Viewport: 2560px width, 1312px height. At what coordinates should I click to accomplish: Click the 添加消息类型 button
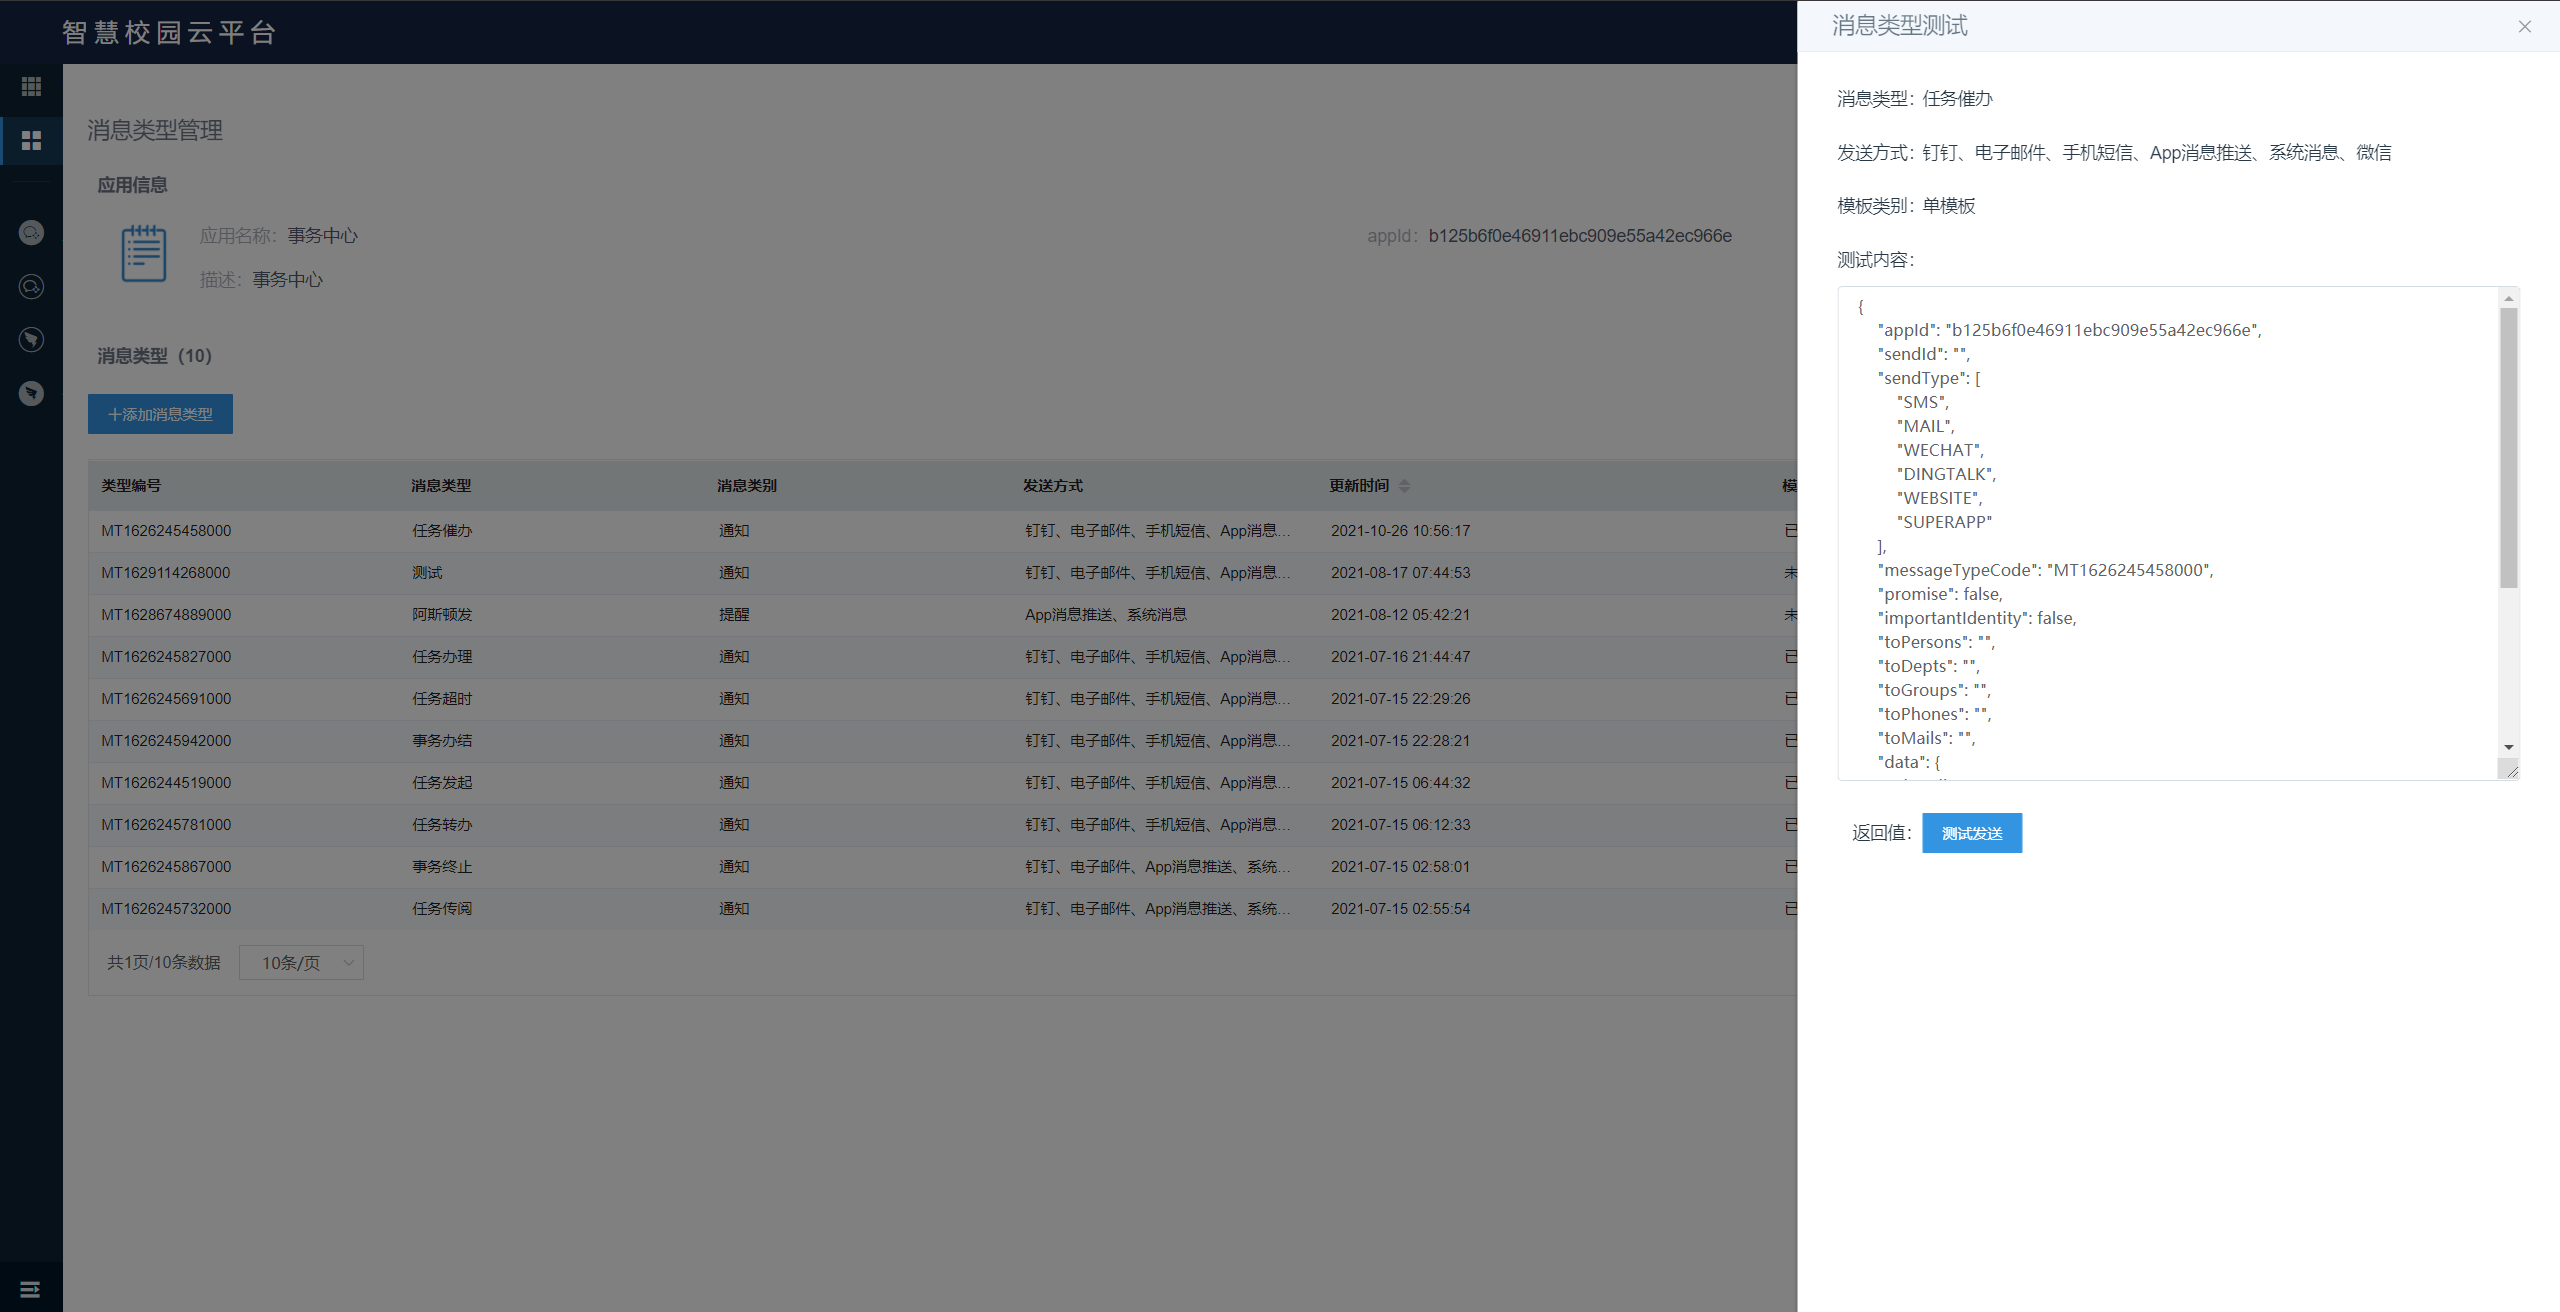point(160,414)
